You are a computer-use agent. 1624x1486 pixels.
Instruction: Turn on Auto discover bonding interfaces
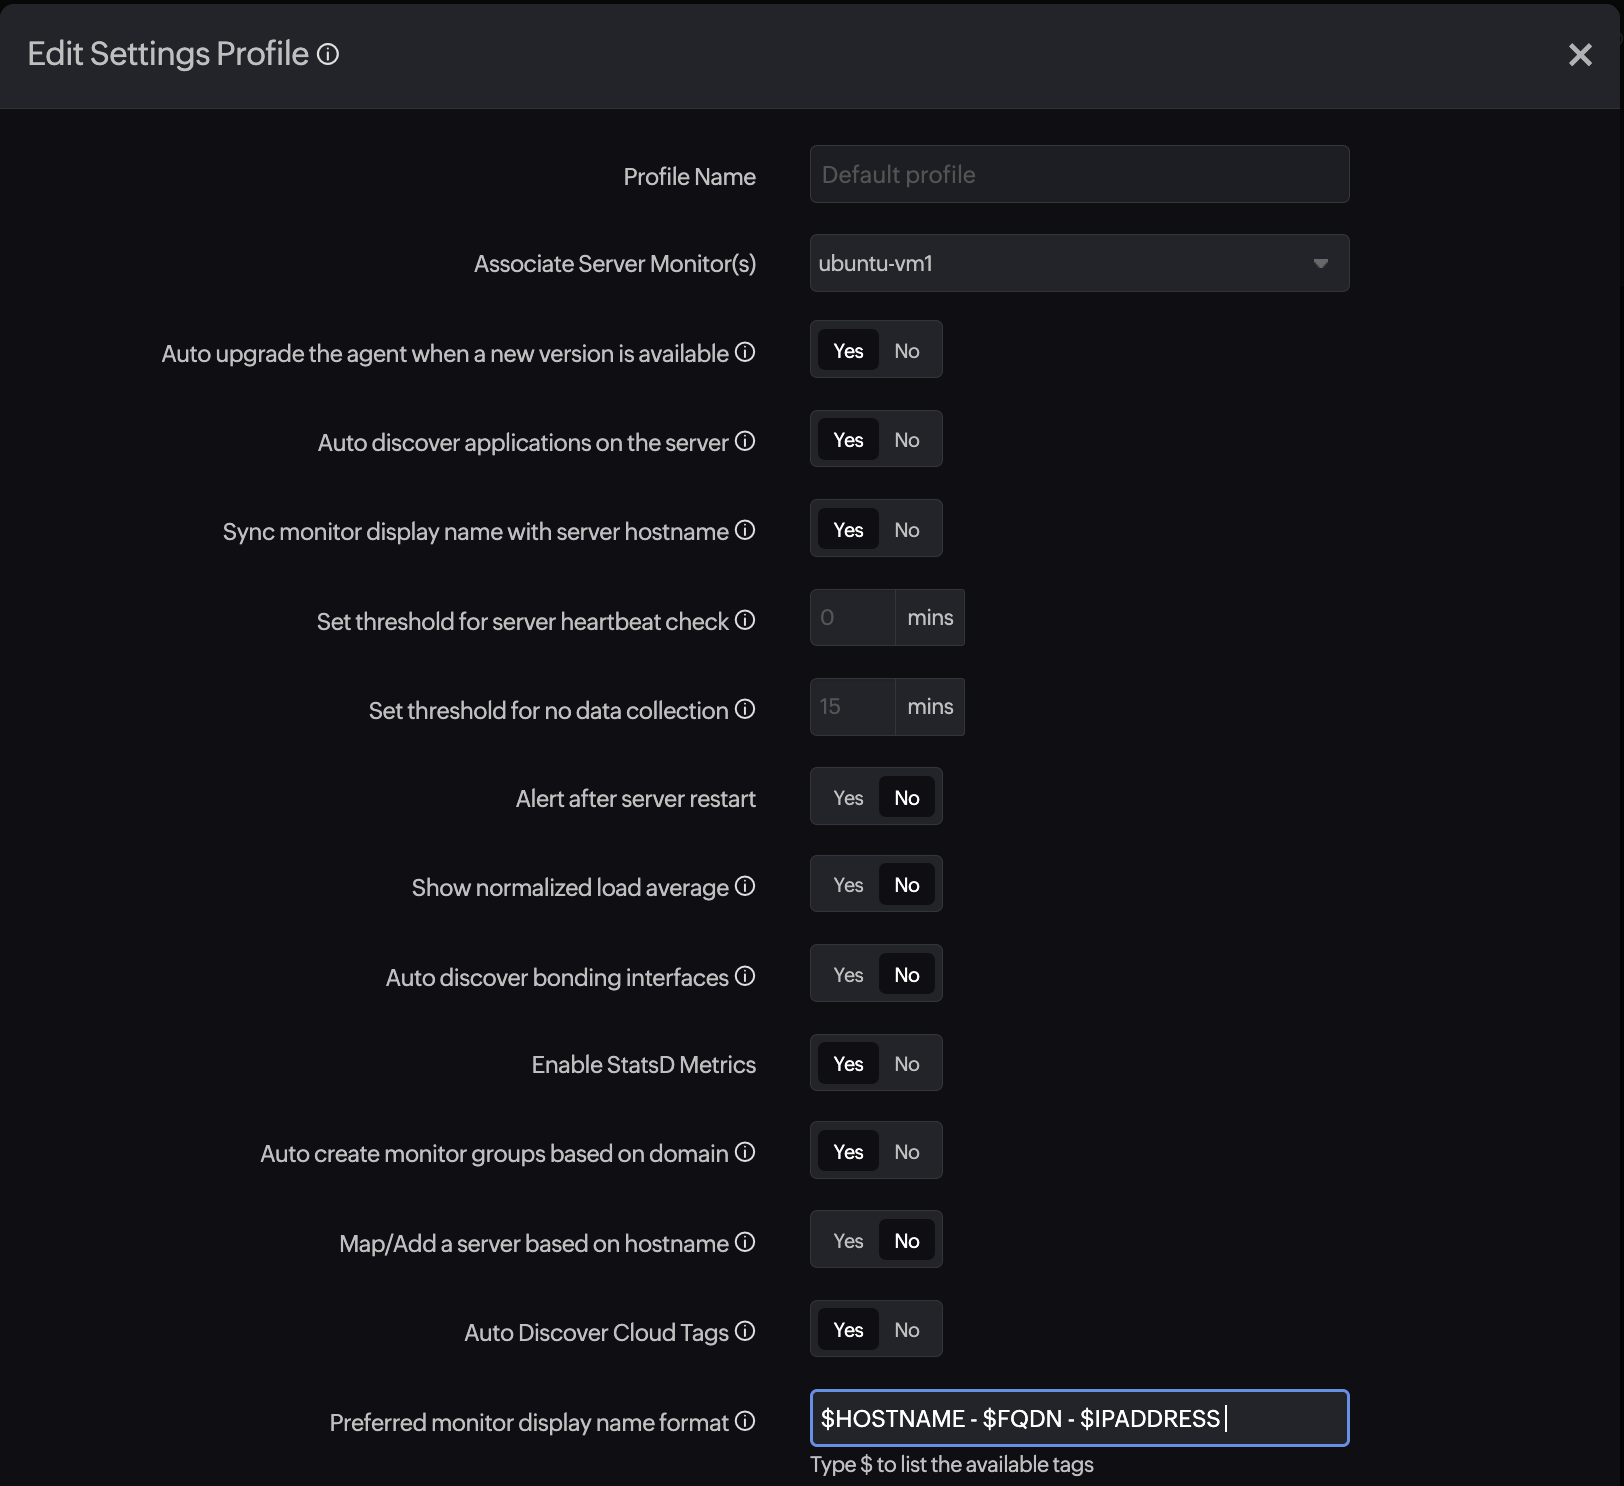pos(847,973)
